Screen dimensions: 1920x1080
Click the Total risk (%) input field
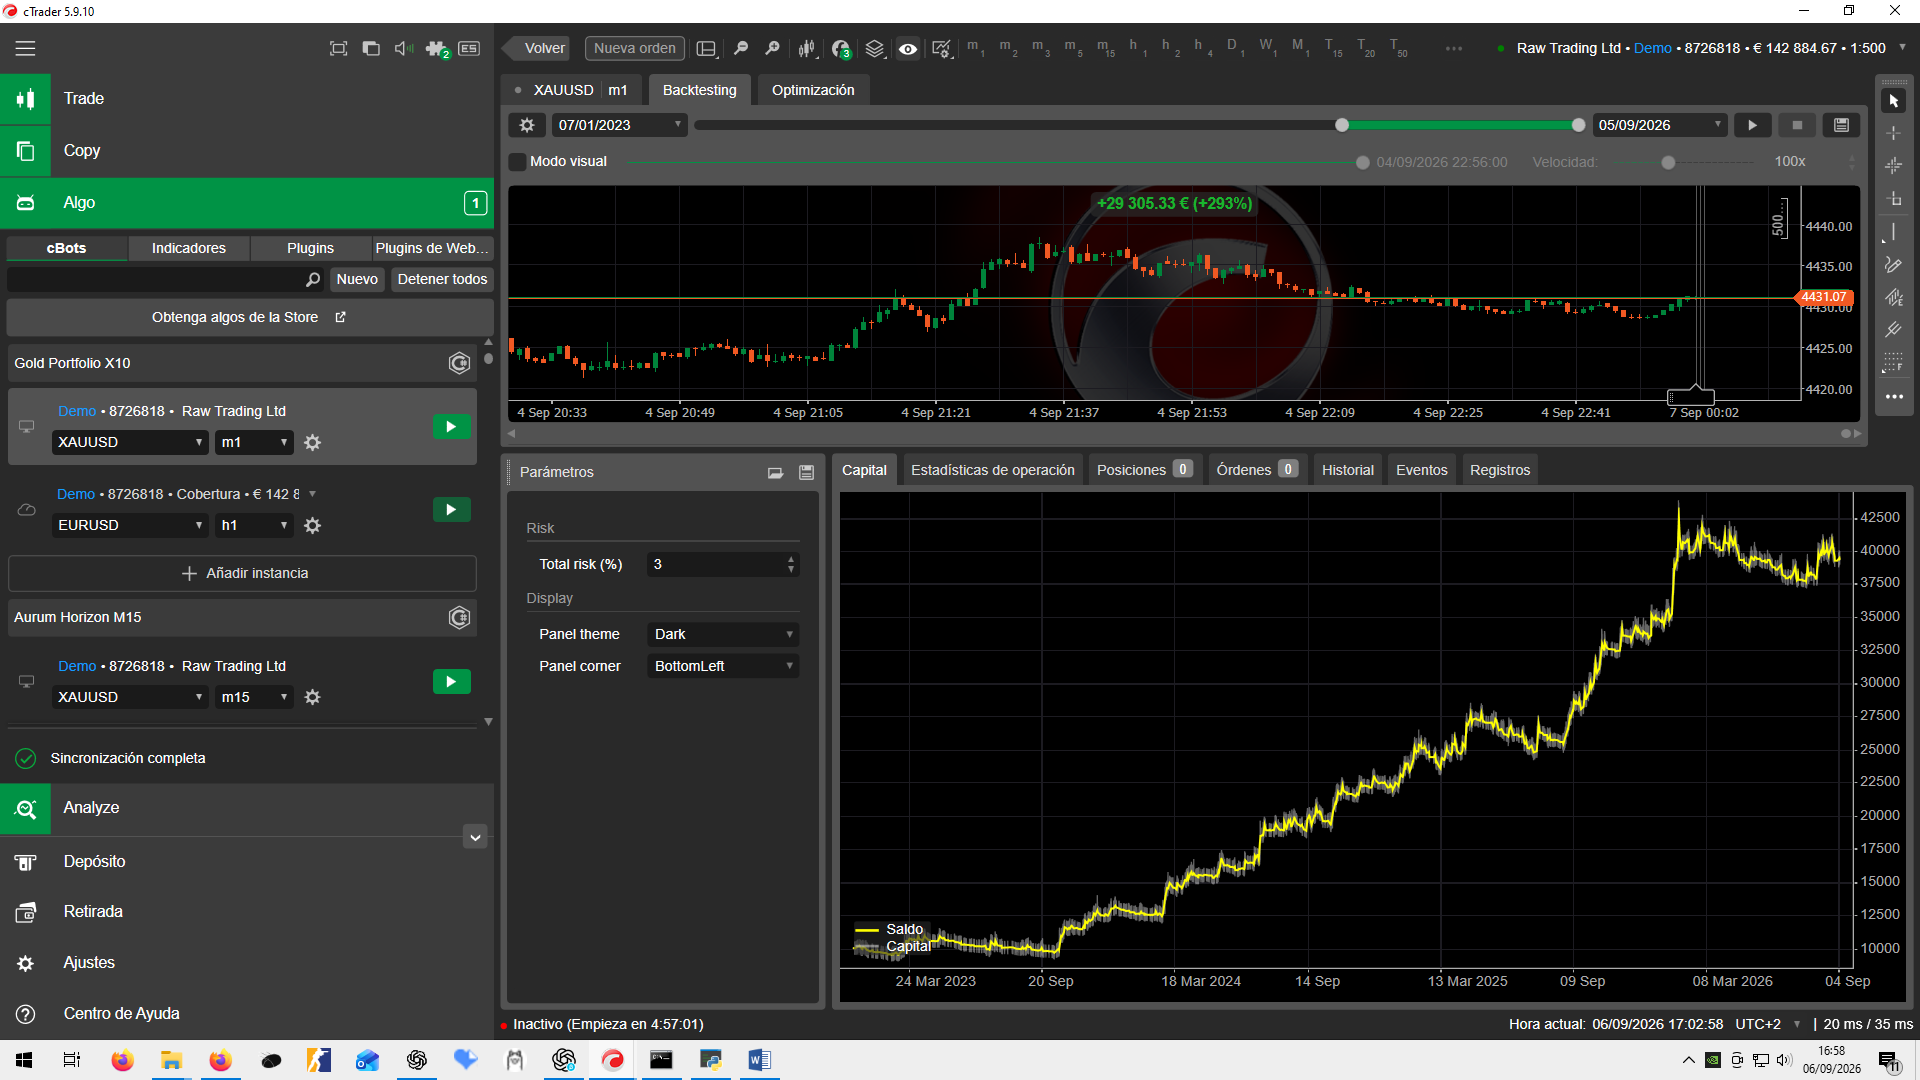tap(722, 564)
